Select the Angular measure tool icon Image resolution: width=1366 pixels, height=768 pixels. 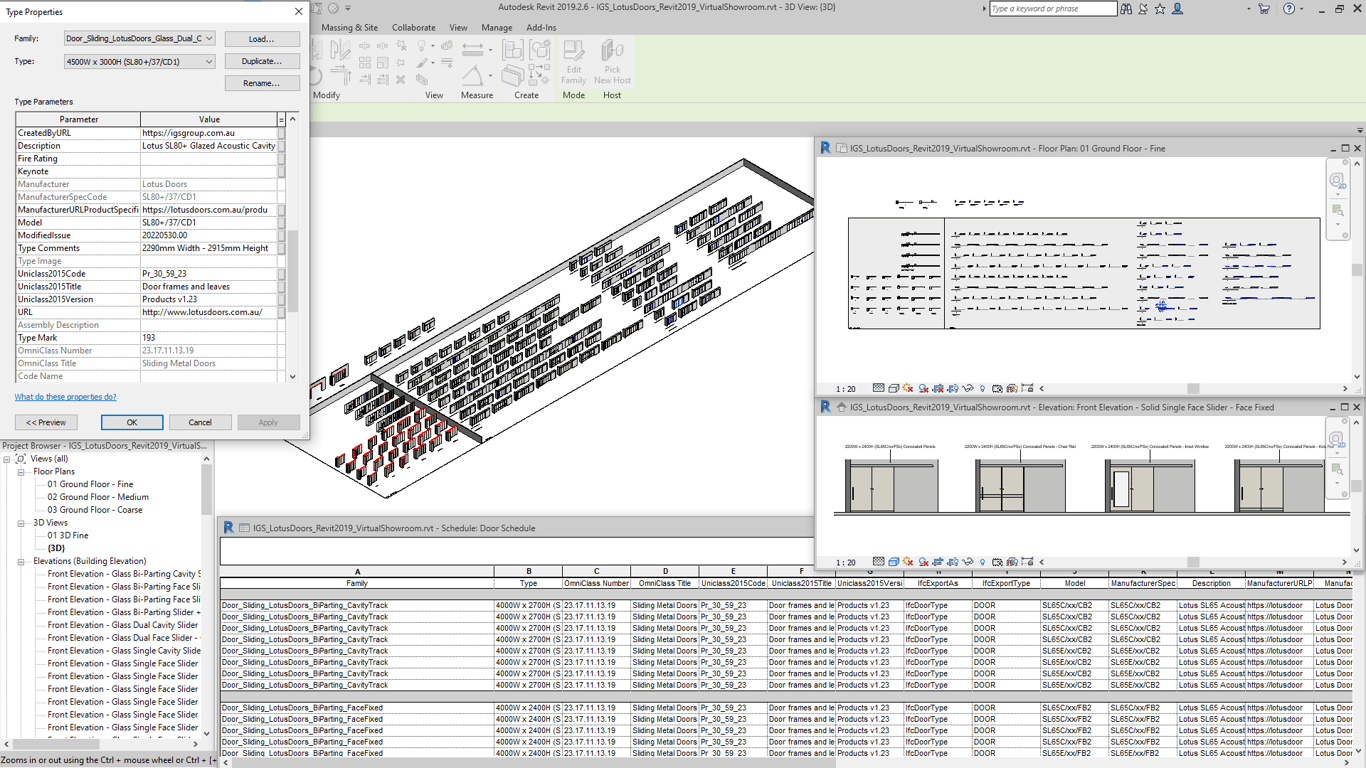[473, 76]
